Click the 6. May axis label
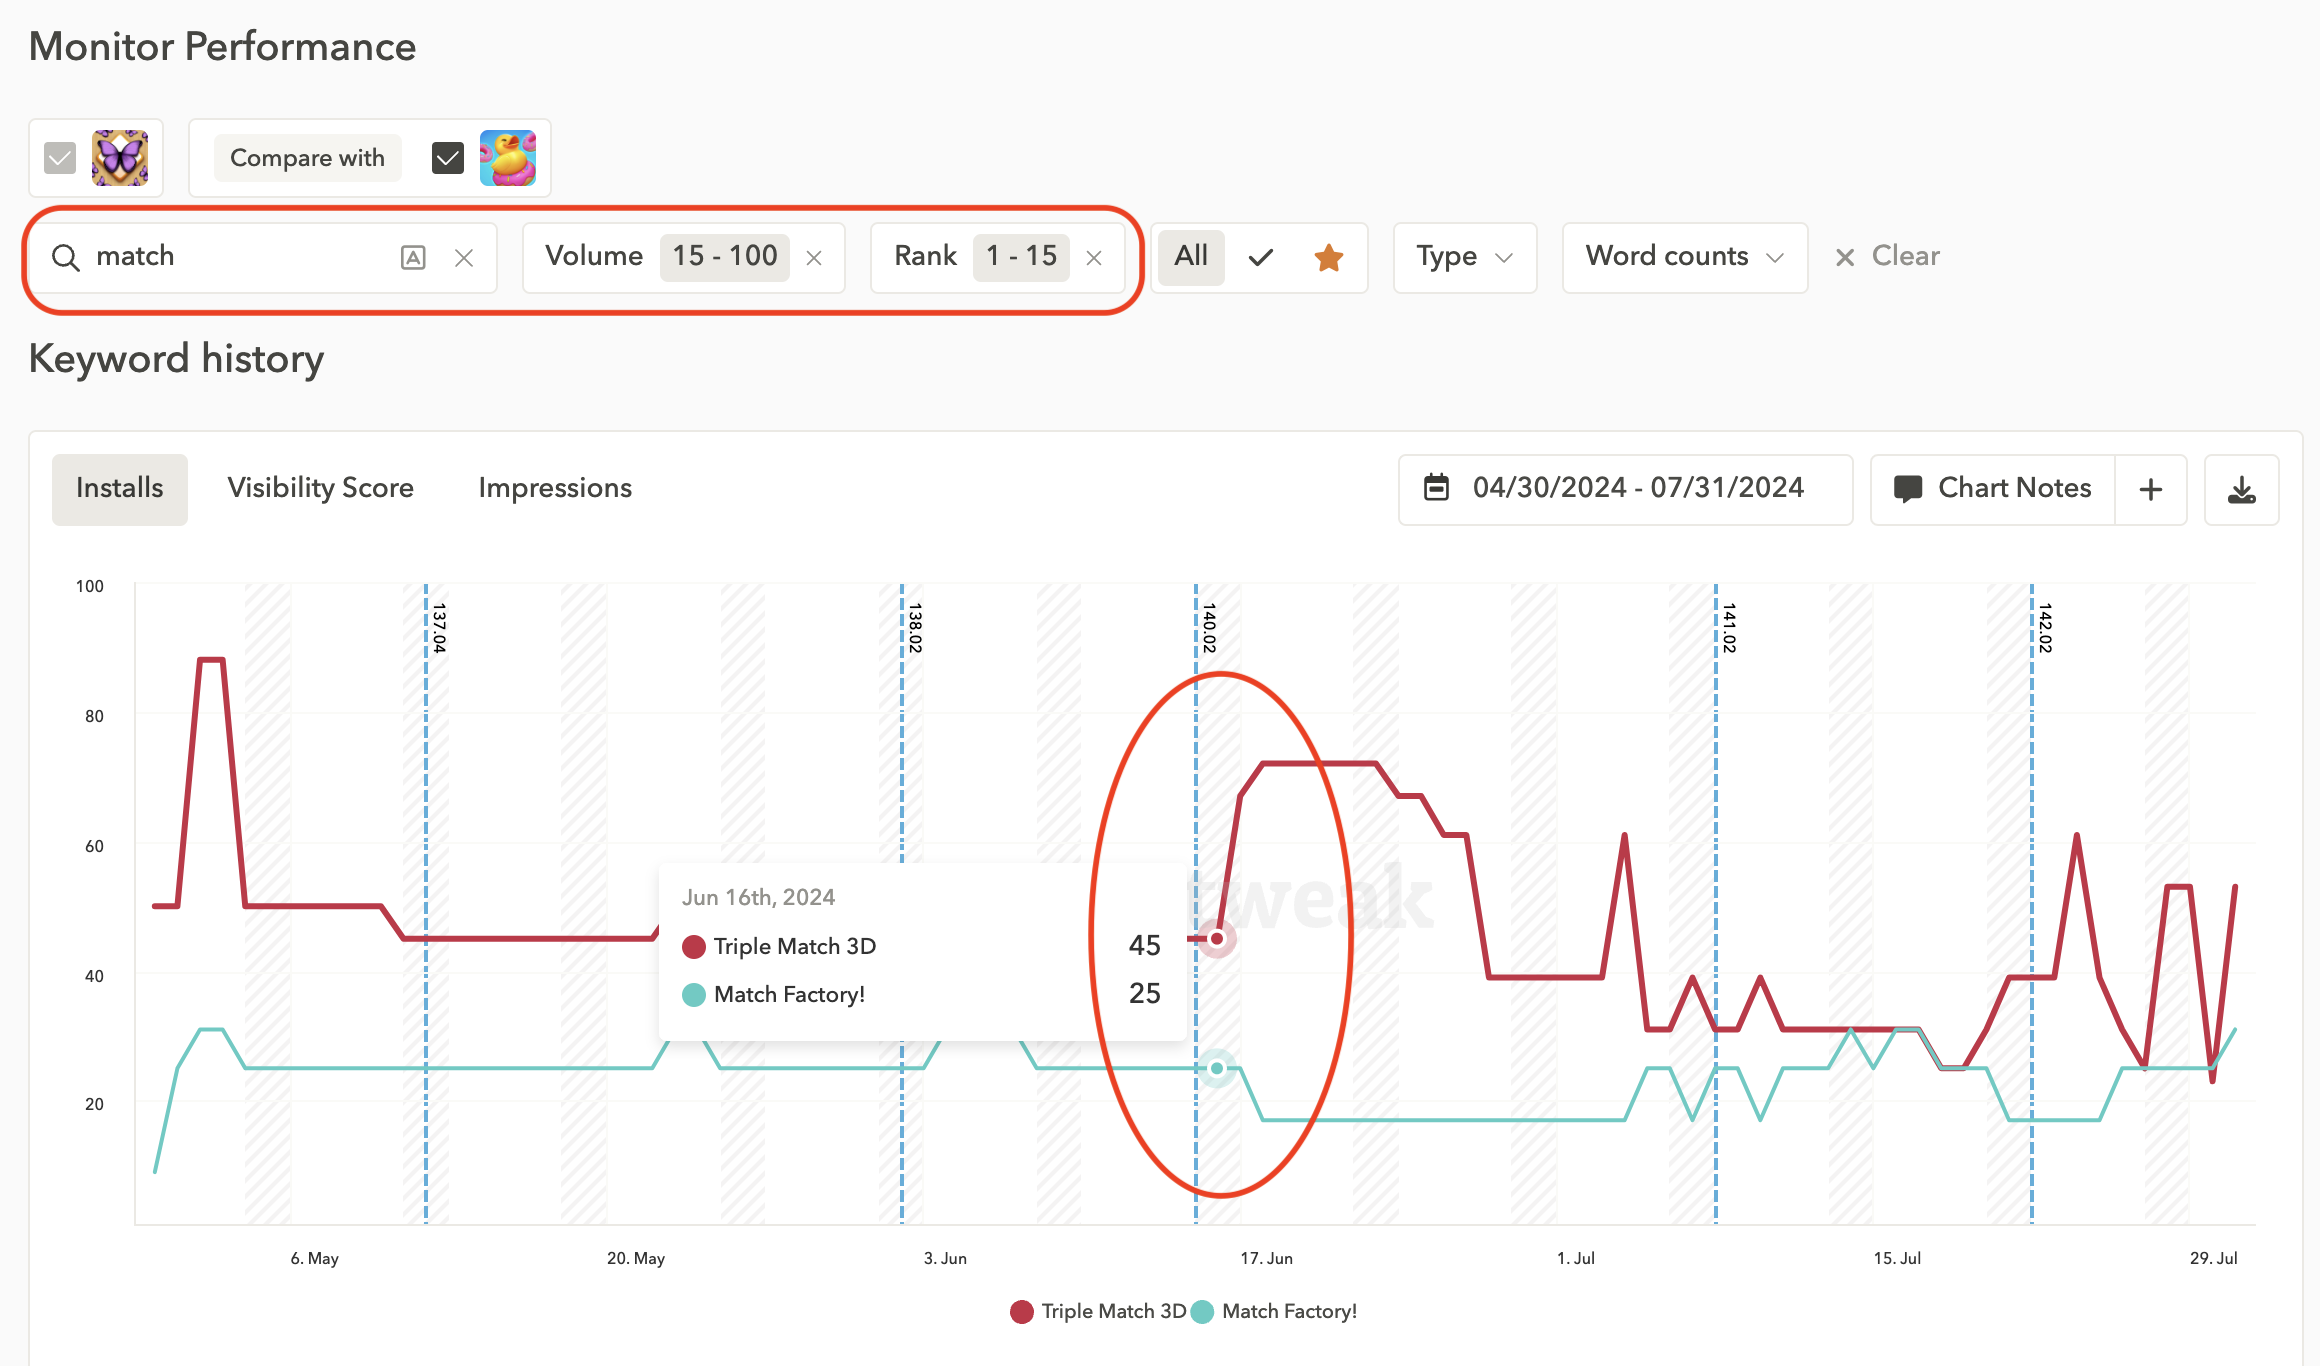Screen dimensions: 2320x1366 (314, 1259)
